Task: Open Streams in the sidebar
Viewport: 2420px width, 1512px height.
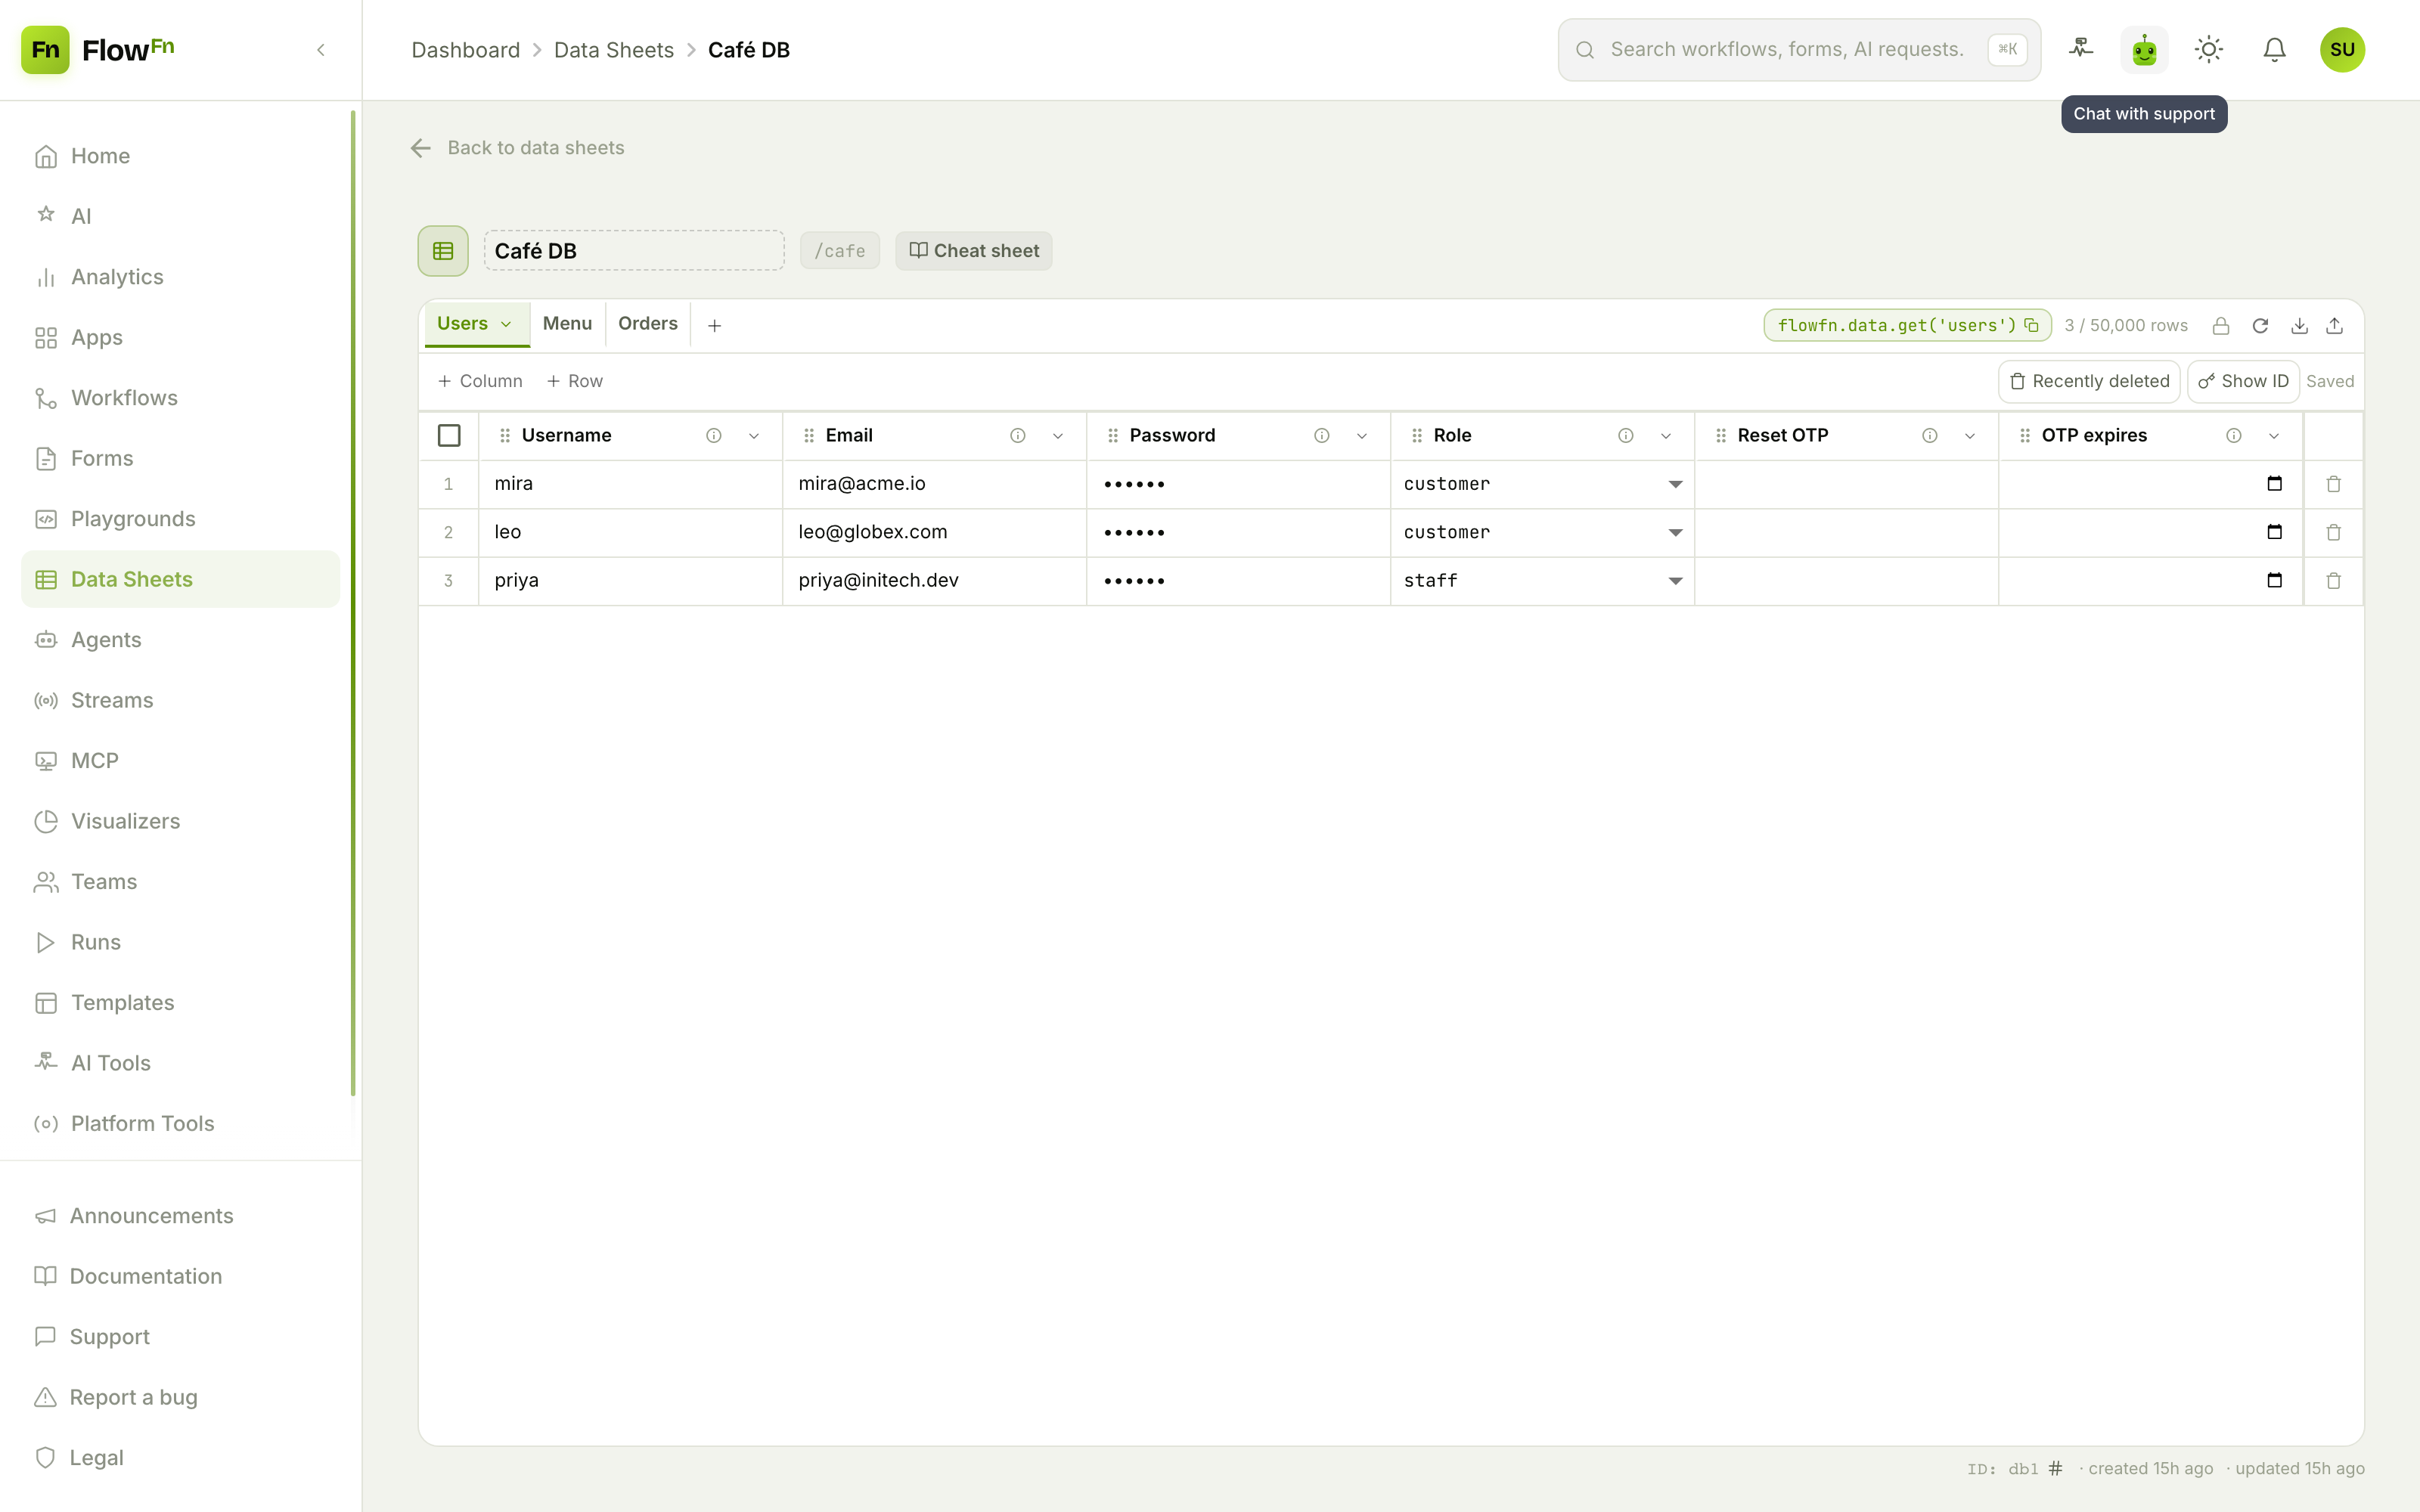Action: (x=180, y=700)
